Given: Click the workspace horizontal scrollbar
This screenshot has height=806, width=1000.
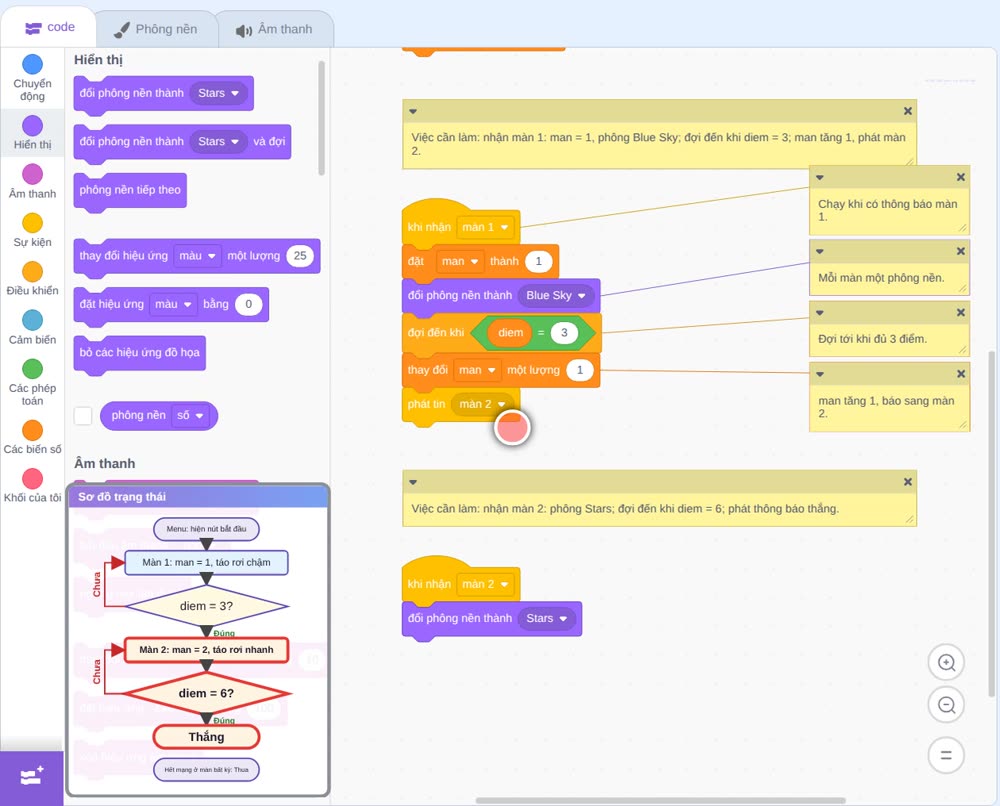Looking at the screenshot, I should point(661,800).
